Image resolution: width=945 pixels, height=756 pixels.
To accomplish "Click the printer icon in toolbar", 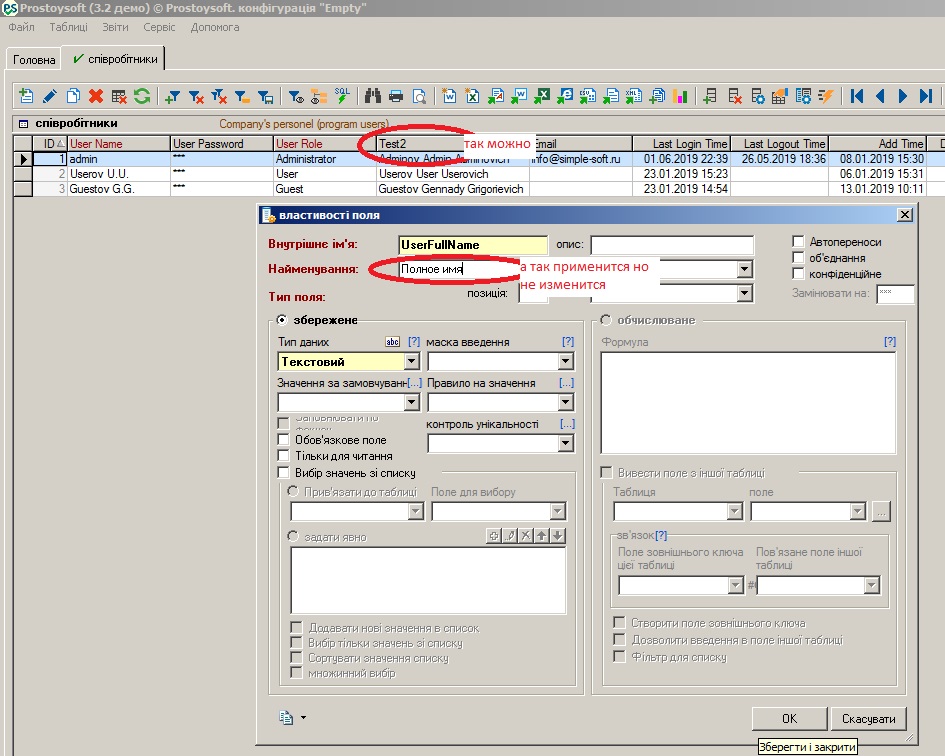I will pos(396,96).
